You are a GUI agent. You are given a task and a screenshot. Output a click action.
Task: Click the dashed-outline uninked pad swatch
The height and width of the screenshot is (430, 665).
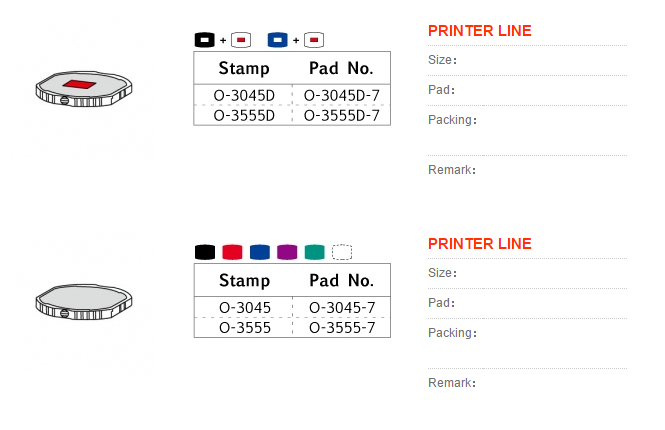[342, 252]
